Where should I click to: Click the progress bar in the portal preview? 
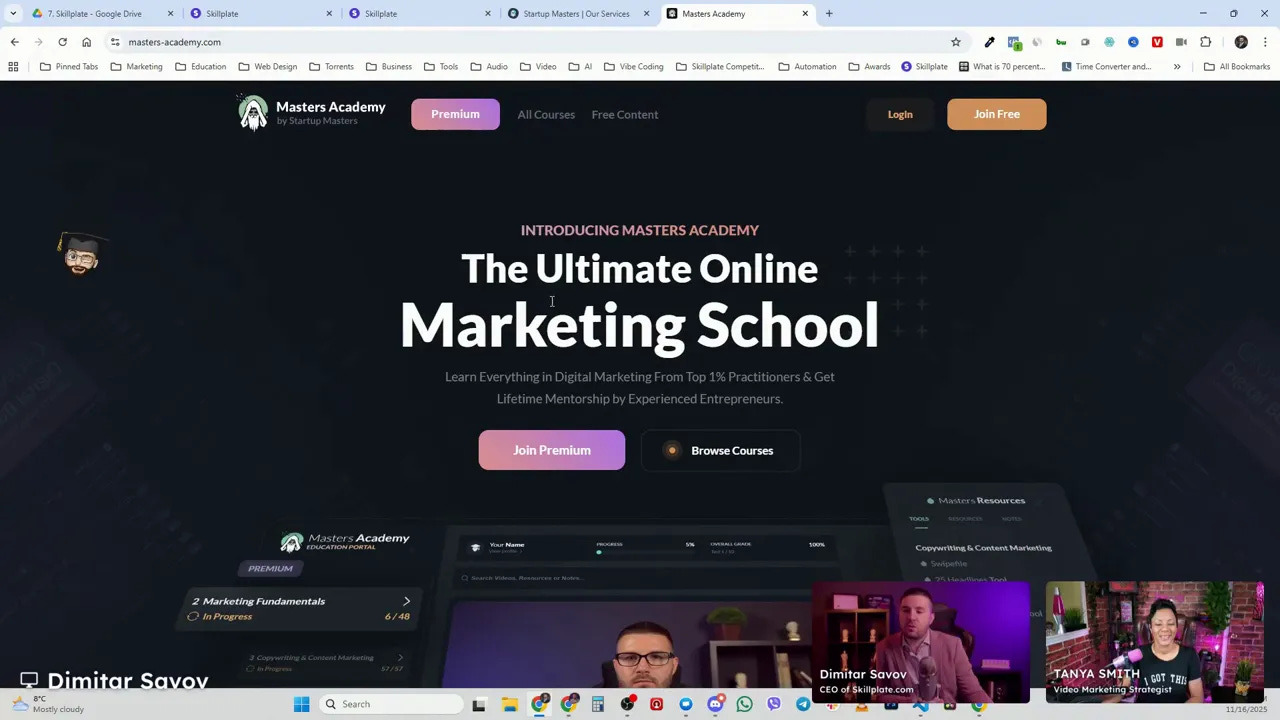(x=645, y=552)
